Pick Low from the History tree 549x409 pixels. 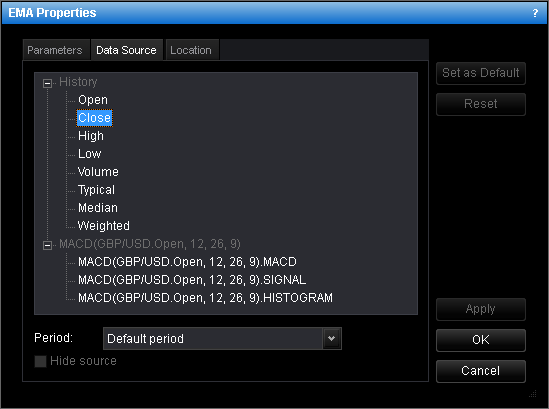[x=90, y=154]
